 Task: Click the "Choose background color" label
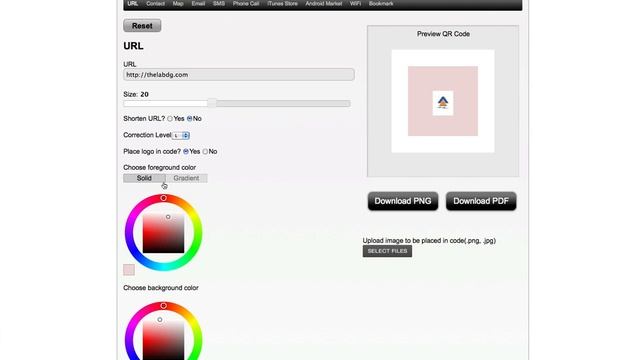(x=161, y=288)
